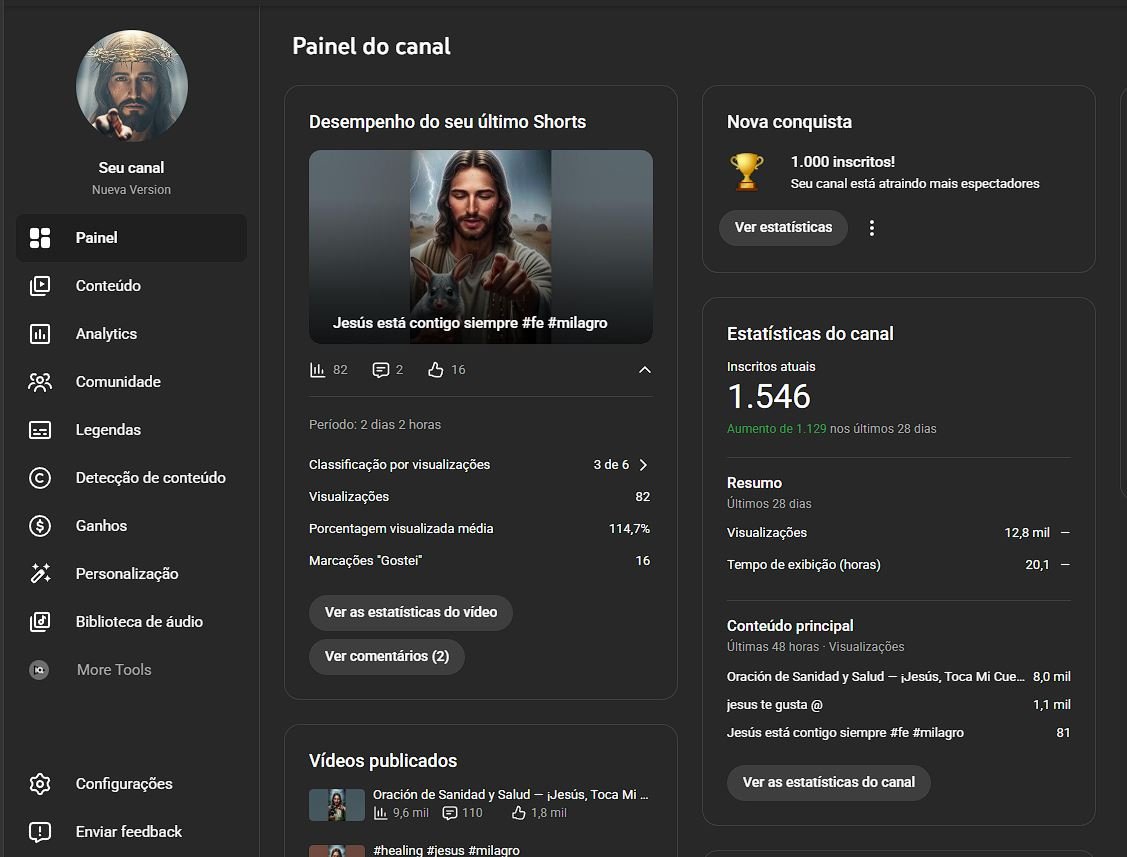Open Ganhos in the sidebar
This screenshot has width=1127, height=857.
point(132,526)
